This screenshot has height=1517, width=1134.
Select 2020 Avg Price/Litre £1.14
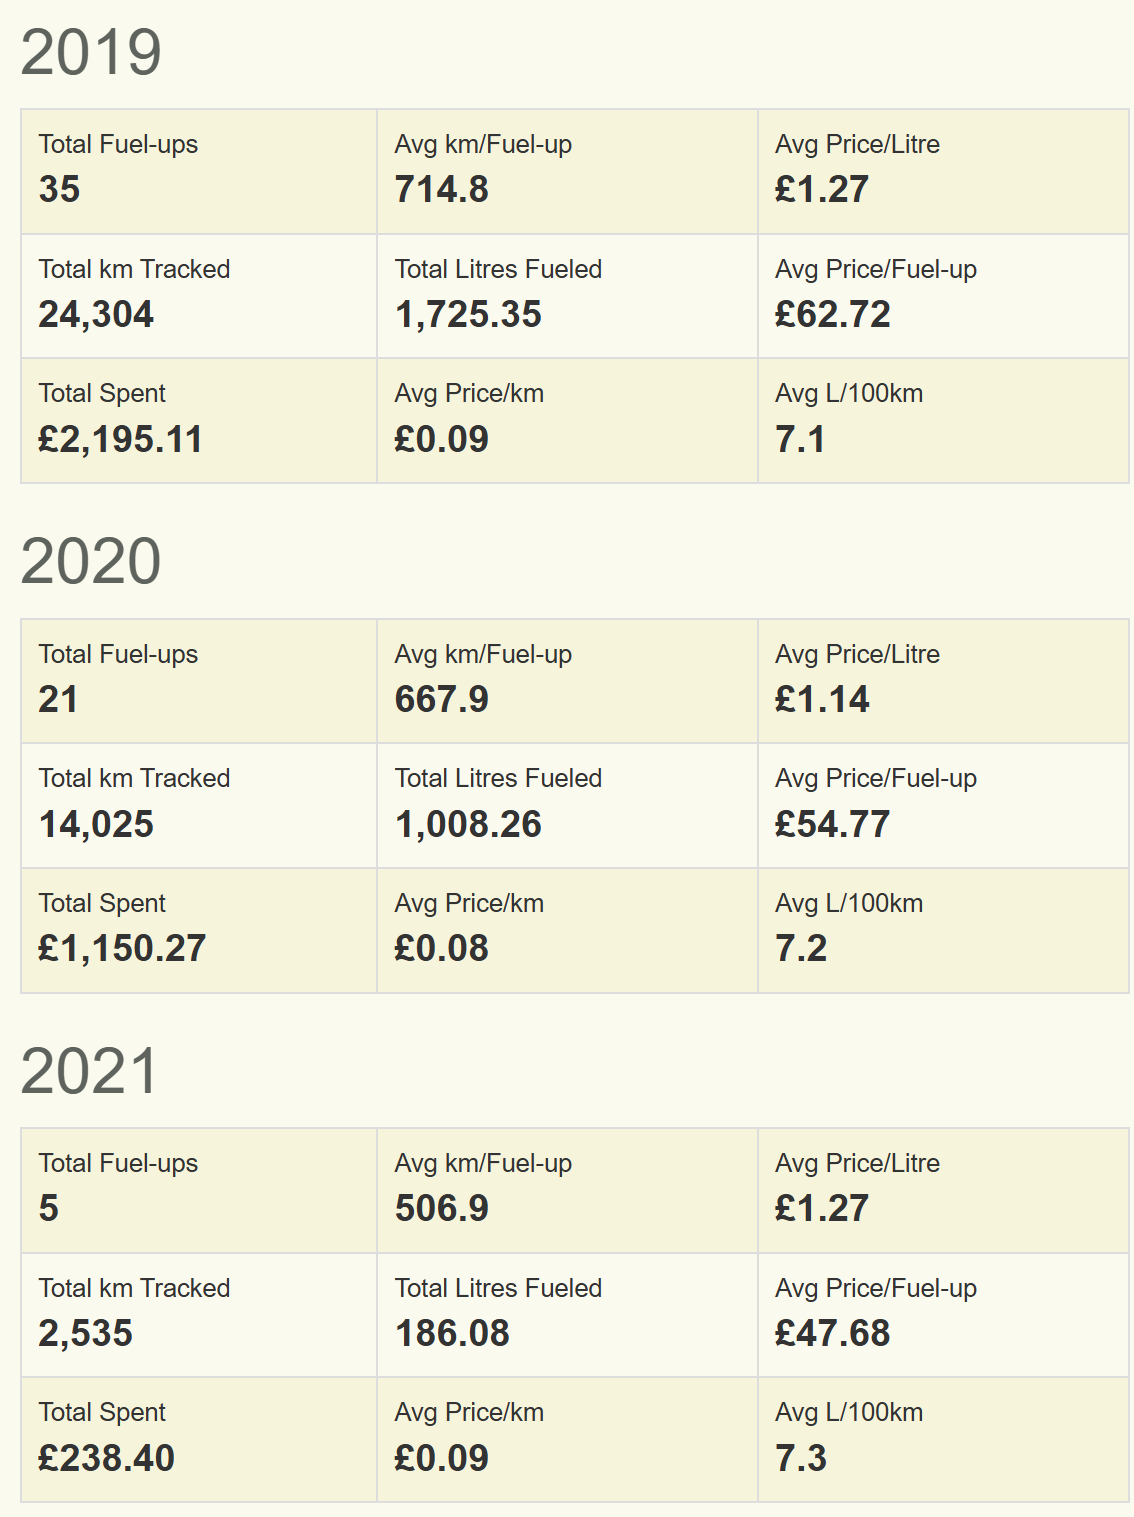tap(822, 699)
